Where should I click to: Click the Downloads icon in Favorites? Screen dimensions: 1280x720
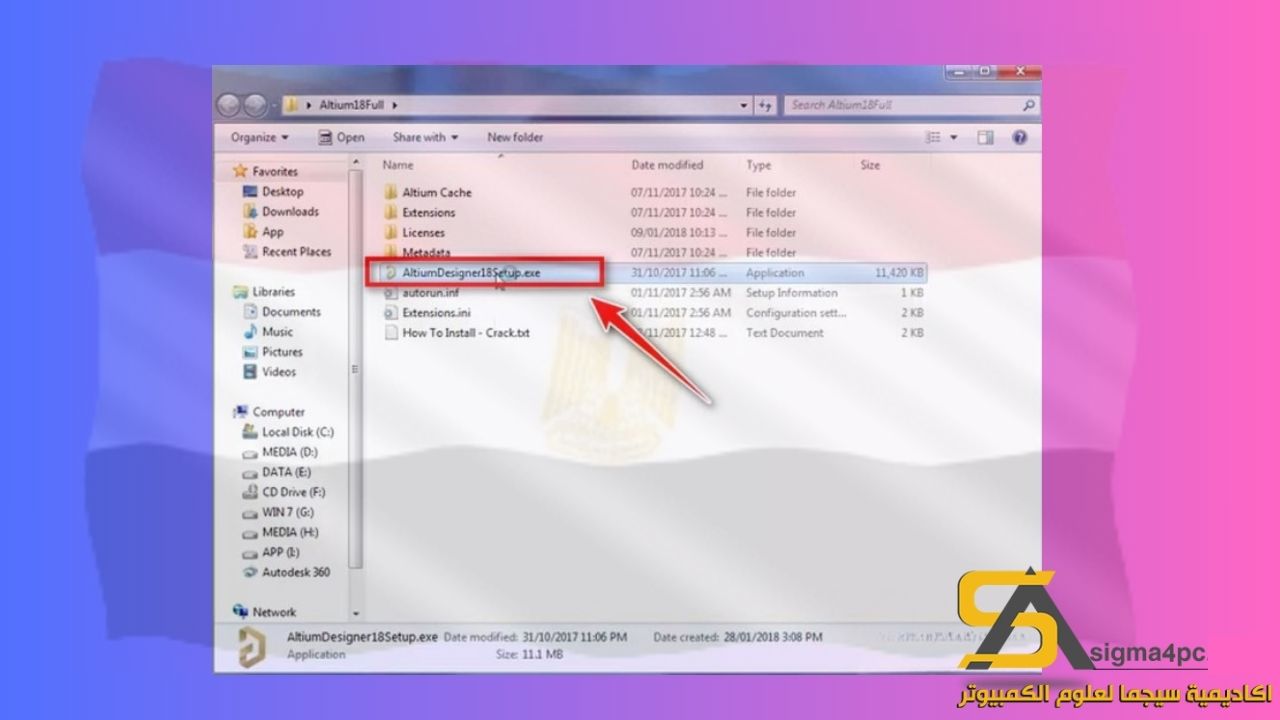[251, 211]
